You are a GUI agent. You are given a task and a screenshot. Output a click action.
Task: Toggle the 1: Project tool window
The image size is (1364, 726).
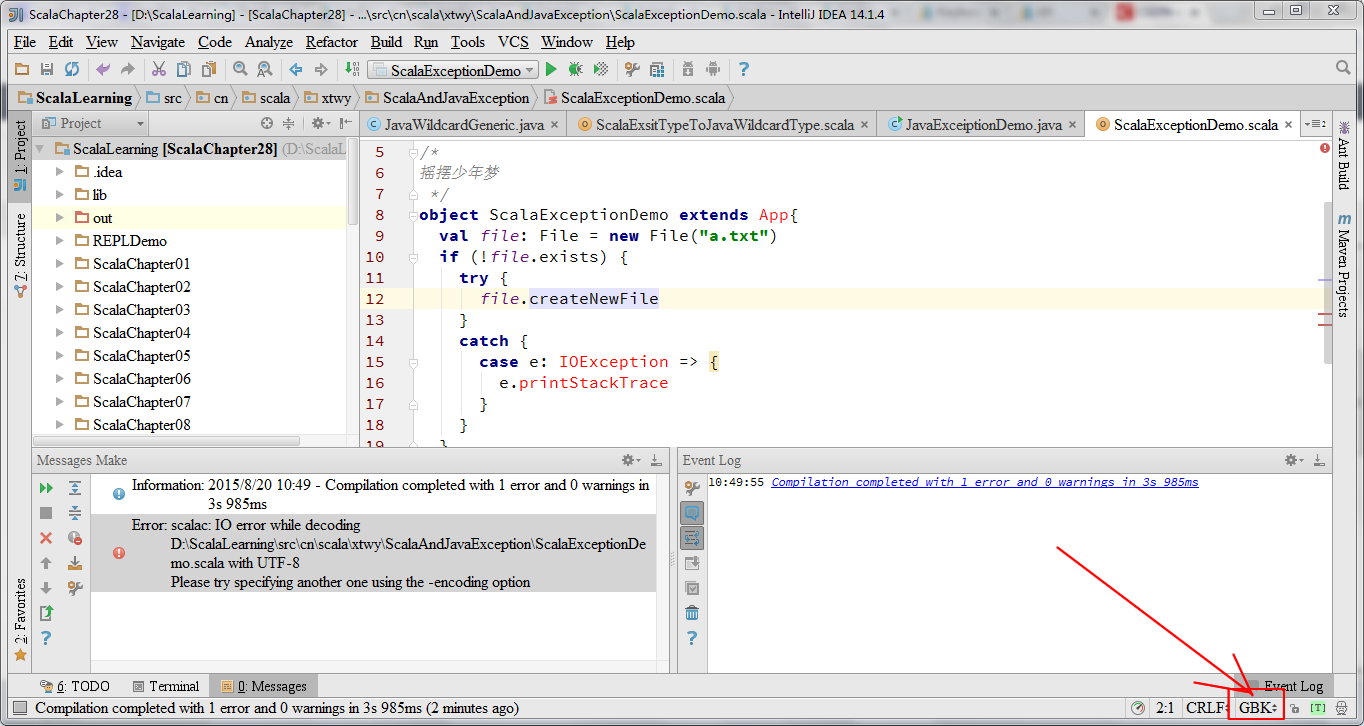click(x=20, y=157)
